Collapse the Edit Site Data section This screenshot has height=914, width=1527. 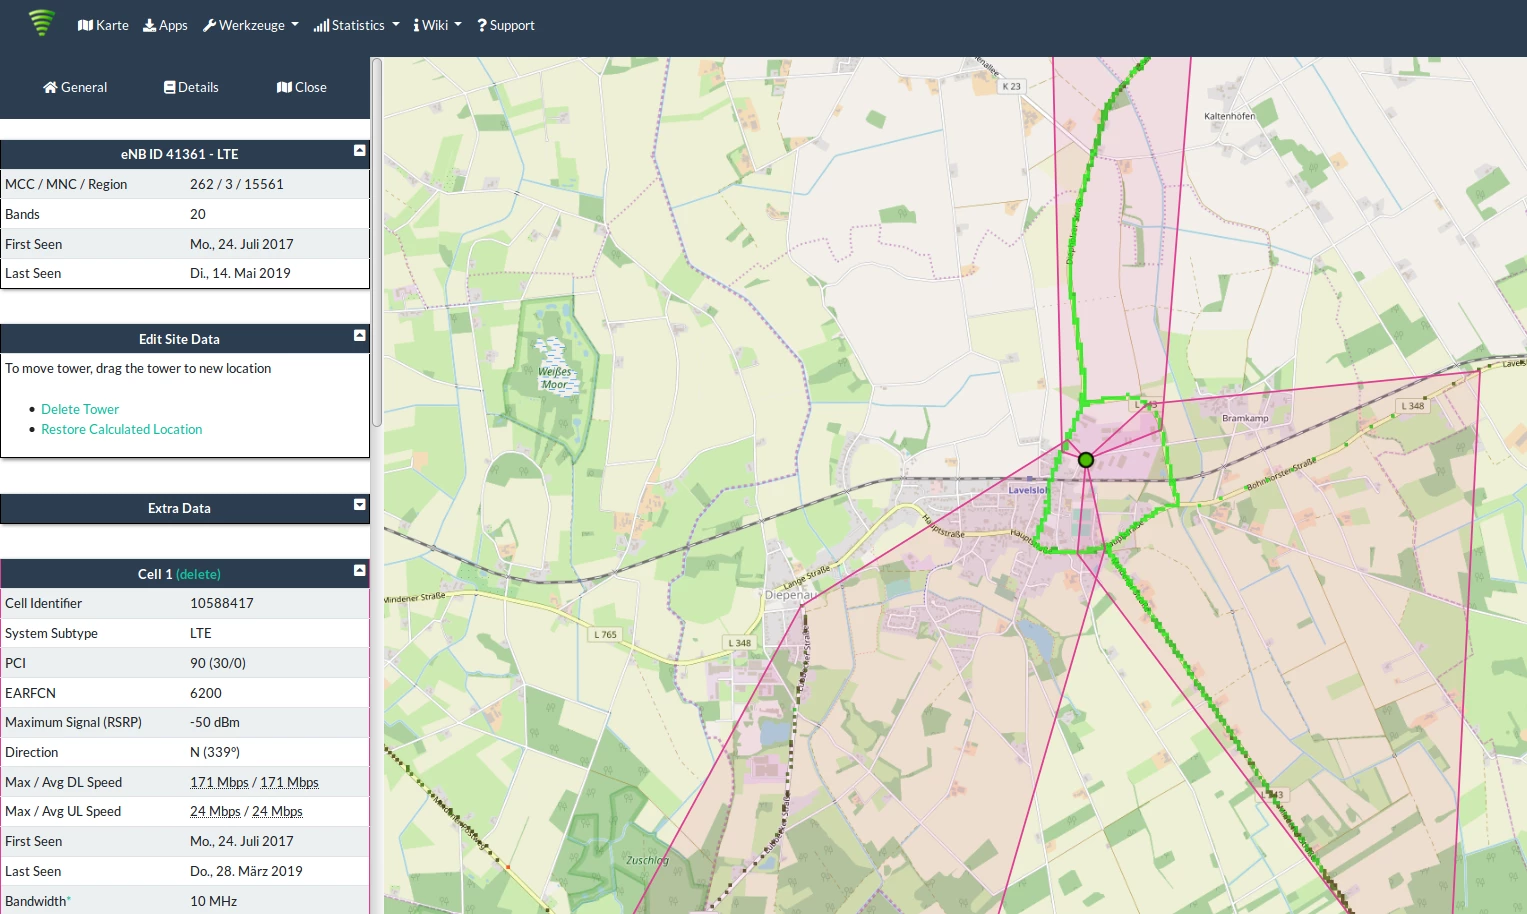tap(360, 336)
